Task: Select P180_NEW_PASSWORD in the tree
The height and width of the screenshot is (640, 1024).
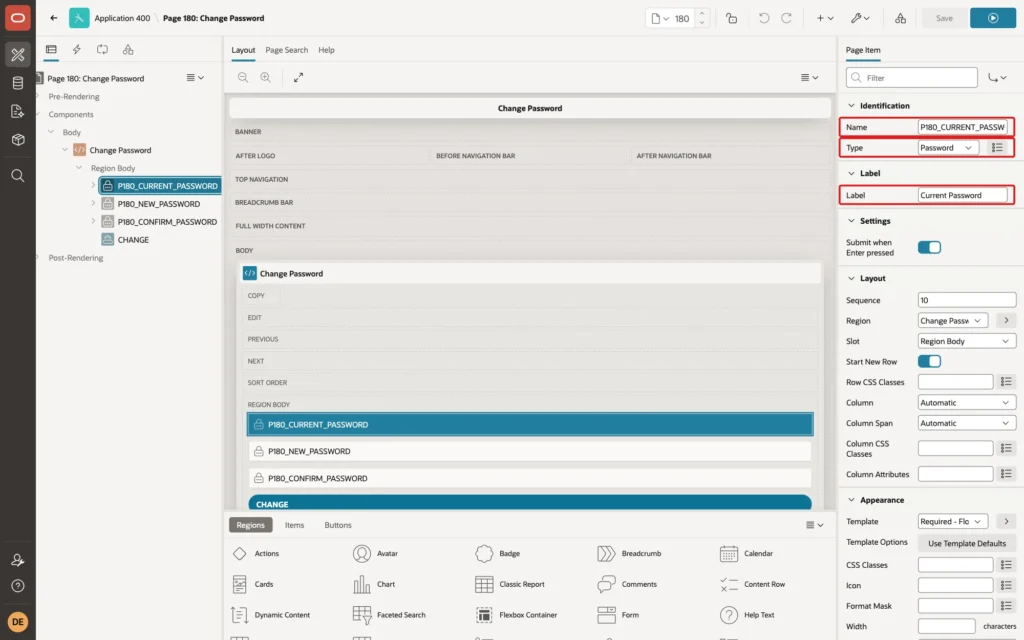Action: pos(159,204)
